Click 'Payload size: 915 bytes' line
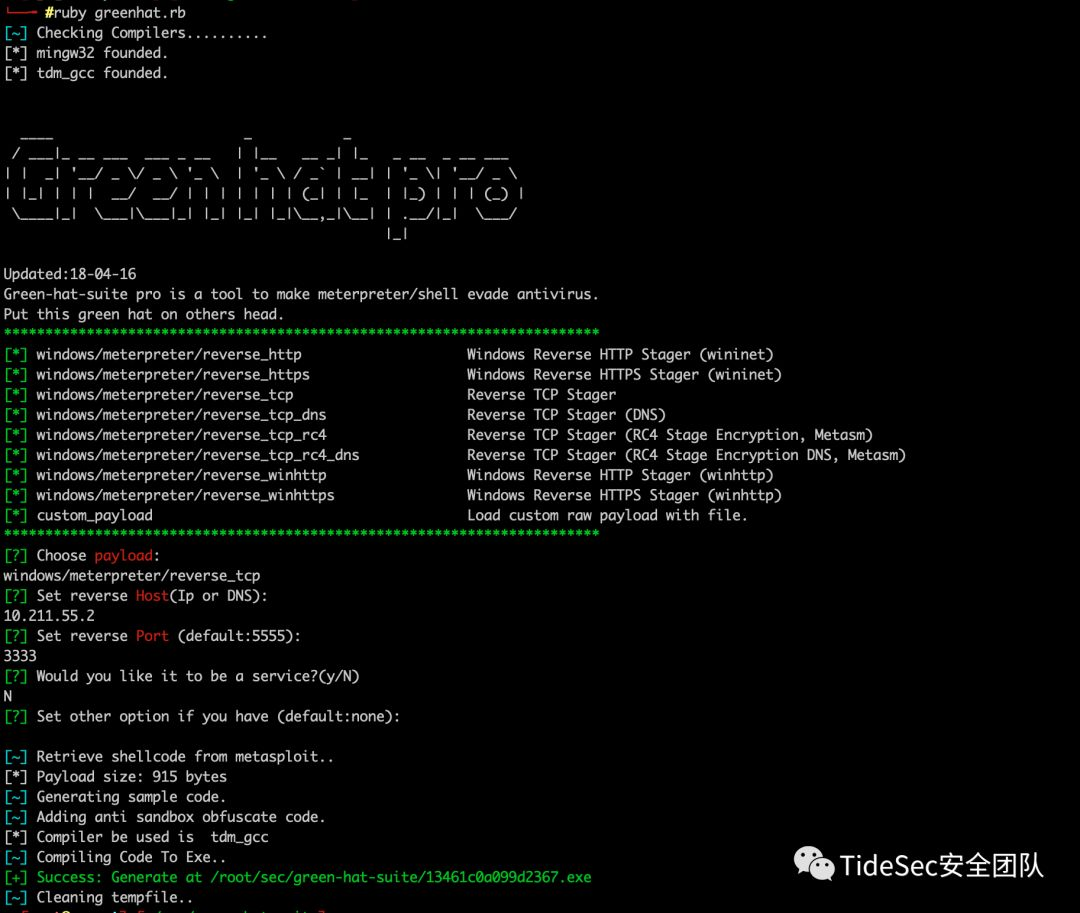Image resolution: width=1080 pixels, height=913 pixels. [x=131, y=776]
